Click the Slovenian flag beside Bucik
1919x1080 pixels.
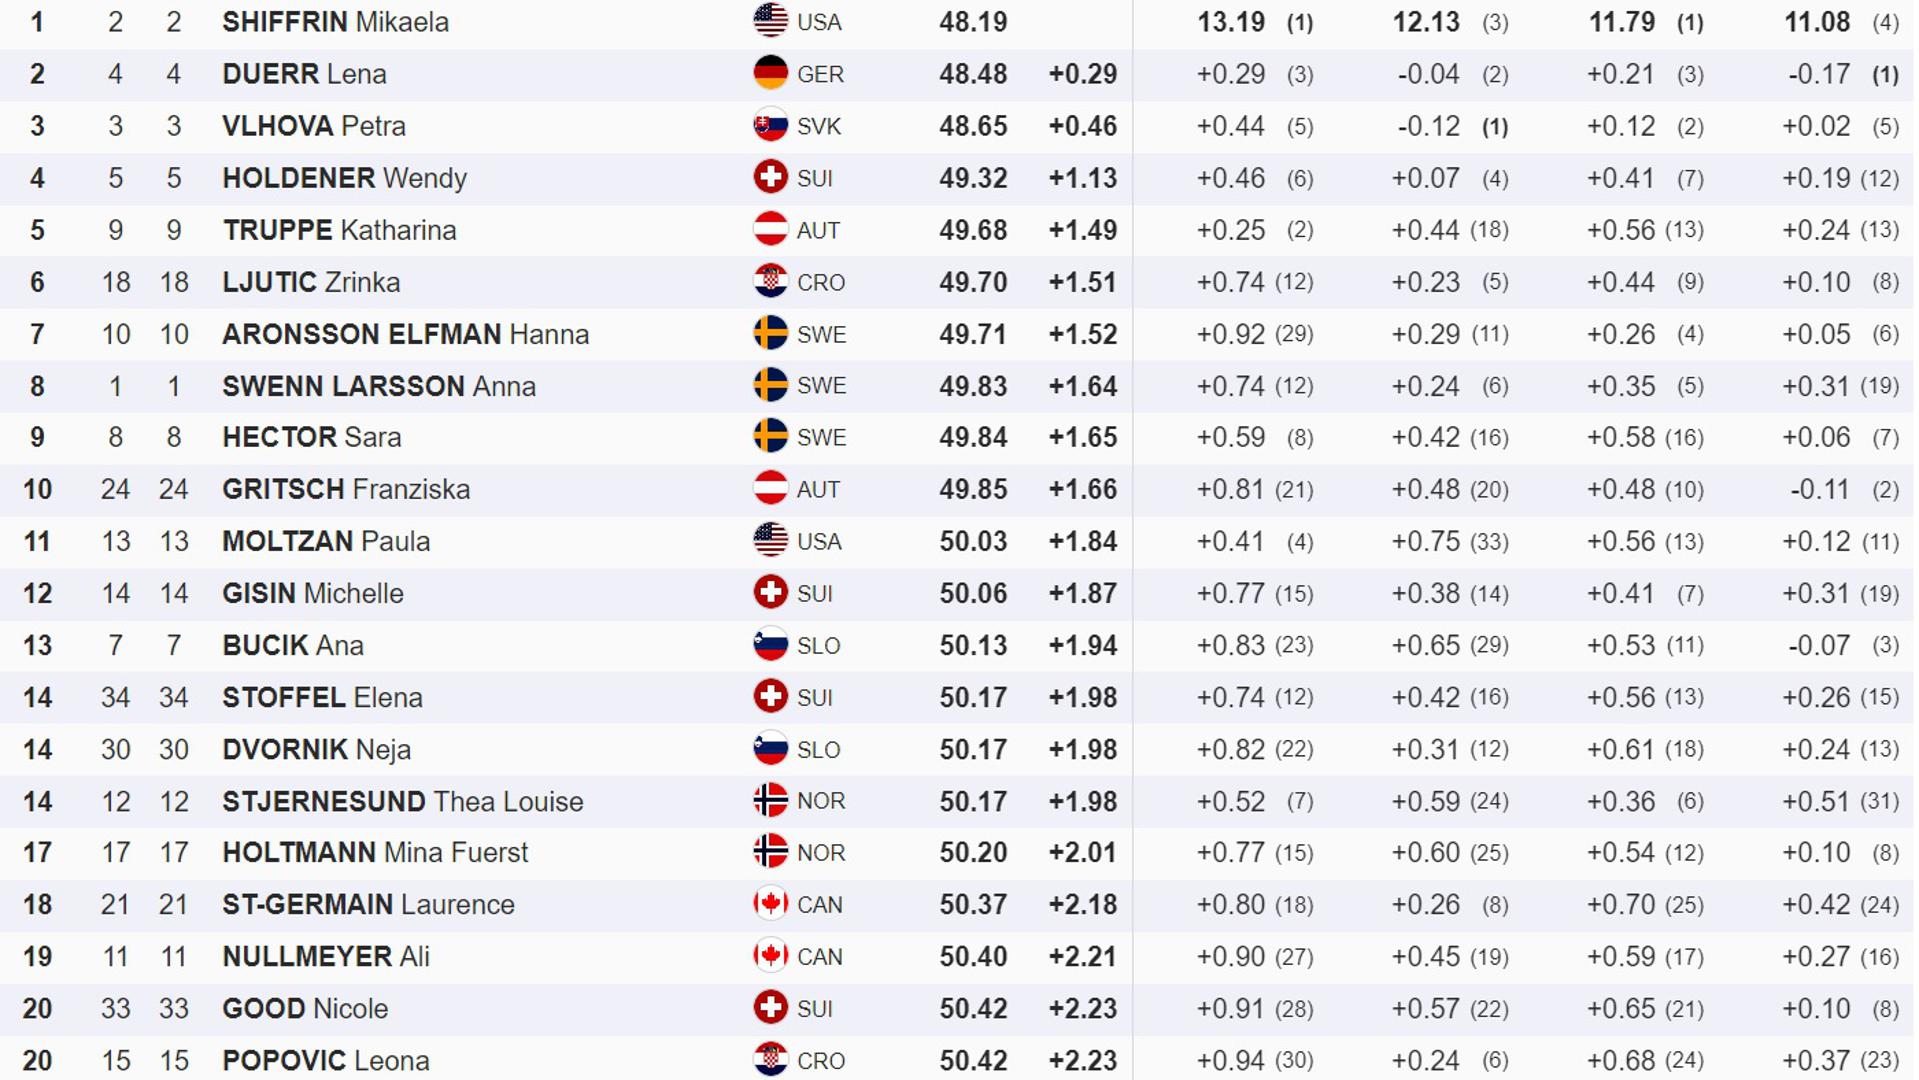click(770, 644)
